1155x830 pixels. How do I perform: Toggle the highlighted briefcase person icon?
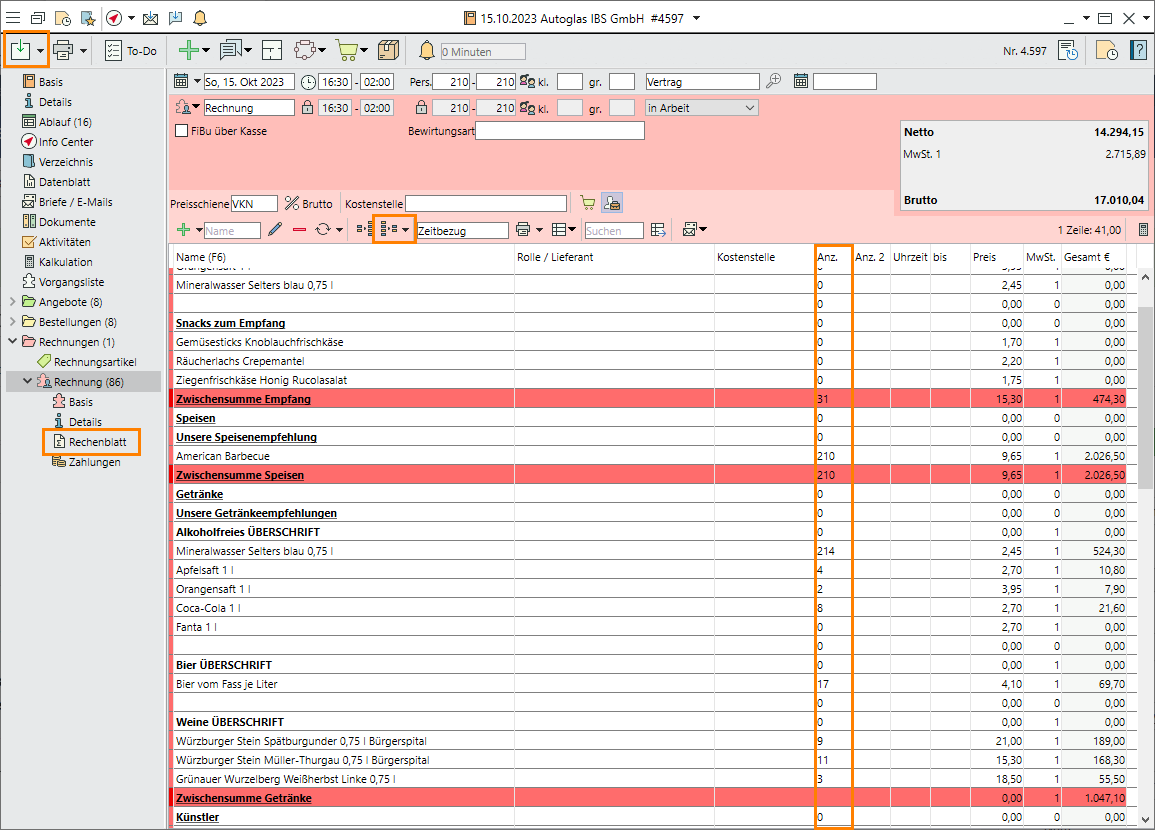coord(613,204)
